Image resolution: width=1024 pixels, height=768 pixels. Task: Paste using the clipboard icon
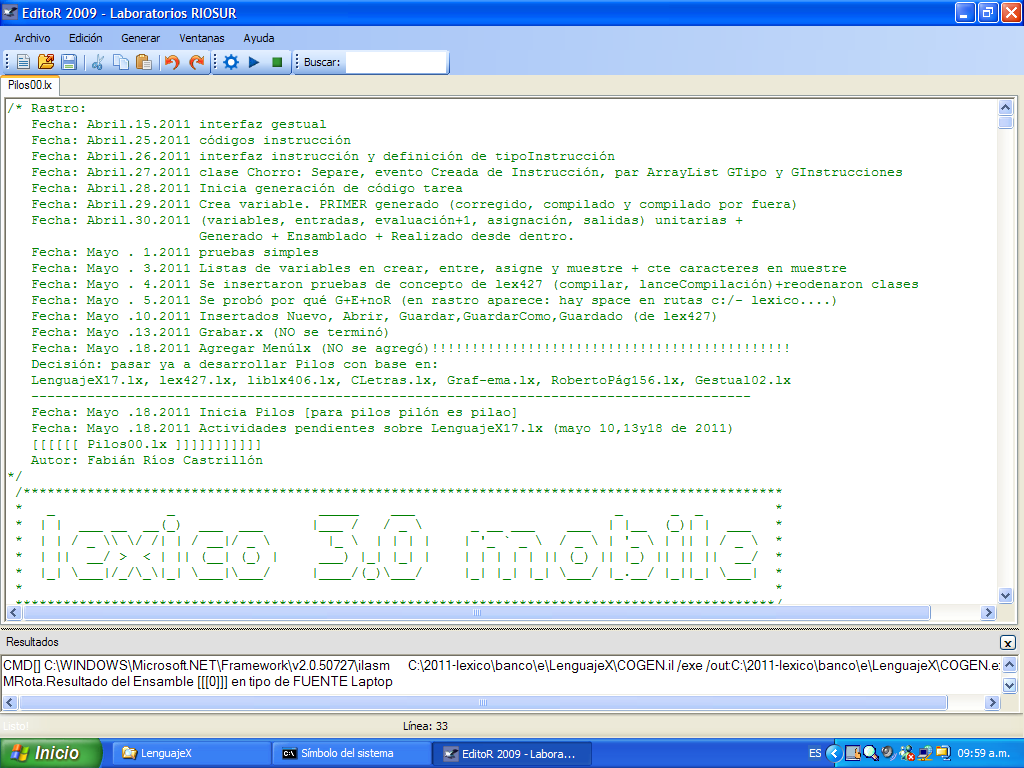143,62
